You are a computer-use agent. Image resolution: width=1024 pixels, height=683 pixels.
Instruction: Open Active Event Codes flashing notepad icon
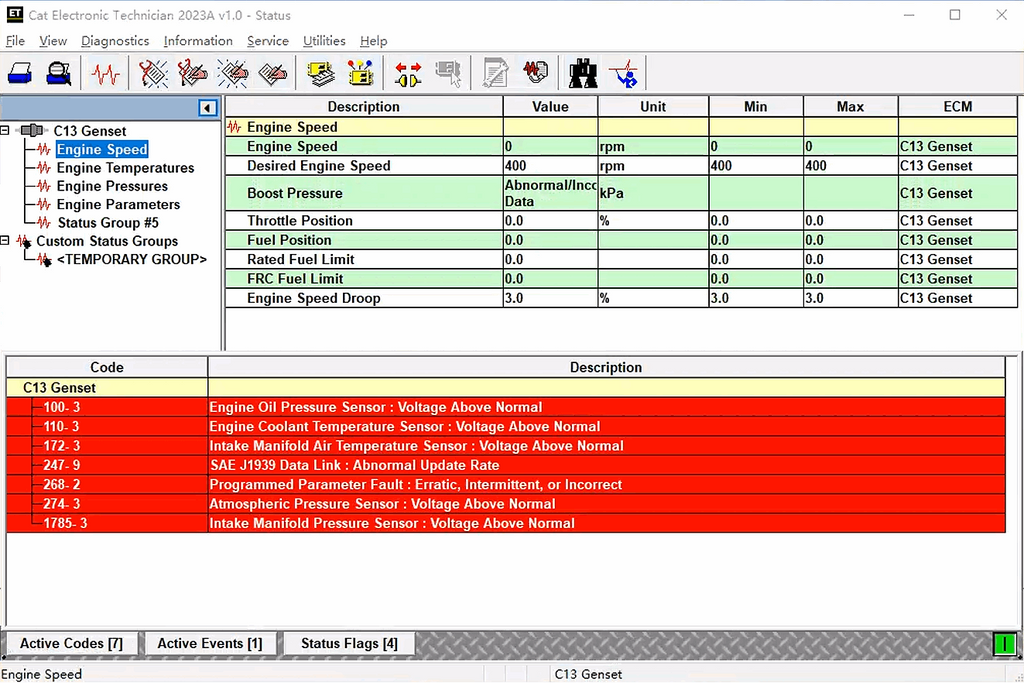click(232, 73)
